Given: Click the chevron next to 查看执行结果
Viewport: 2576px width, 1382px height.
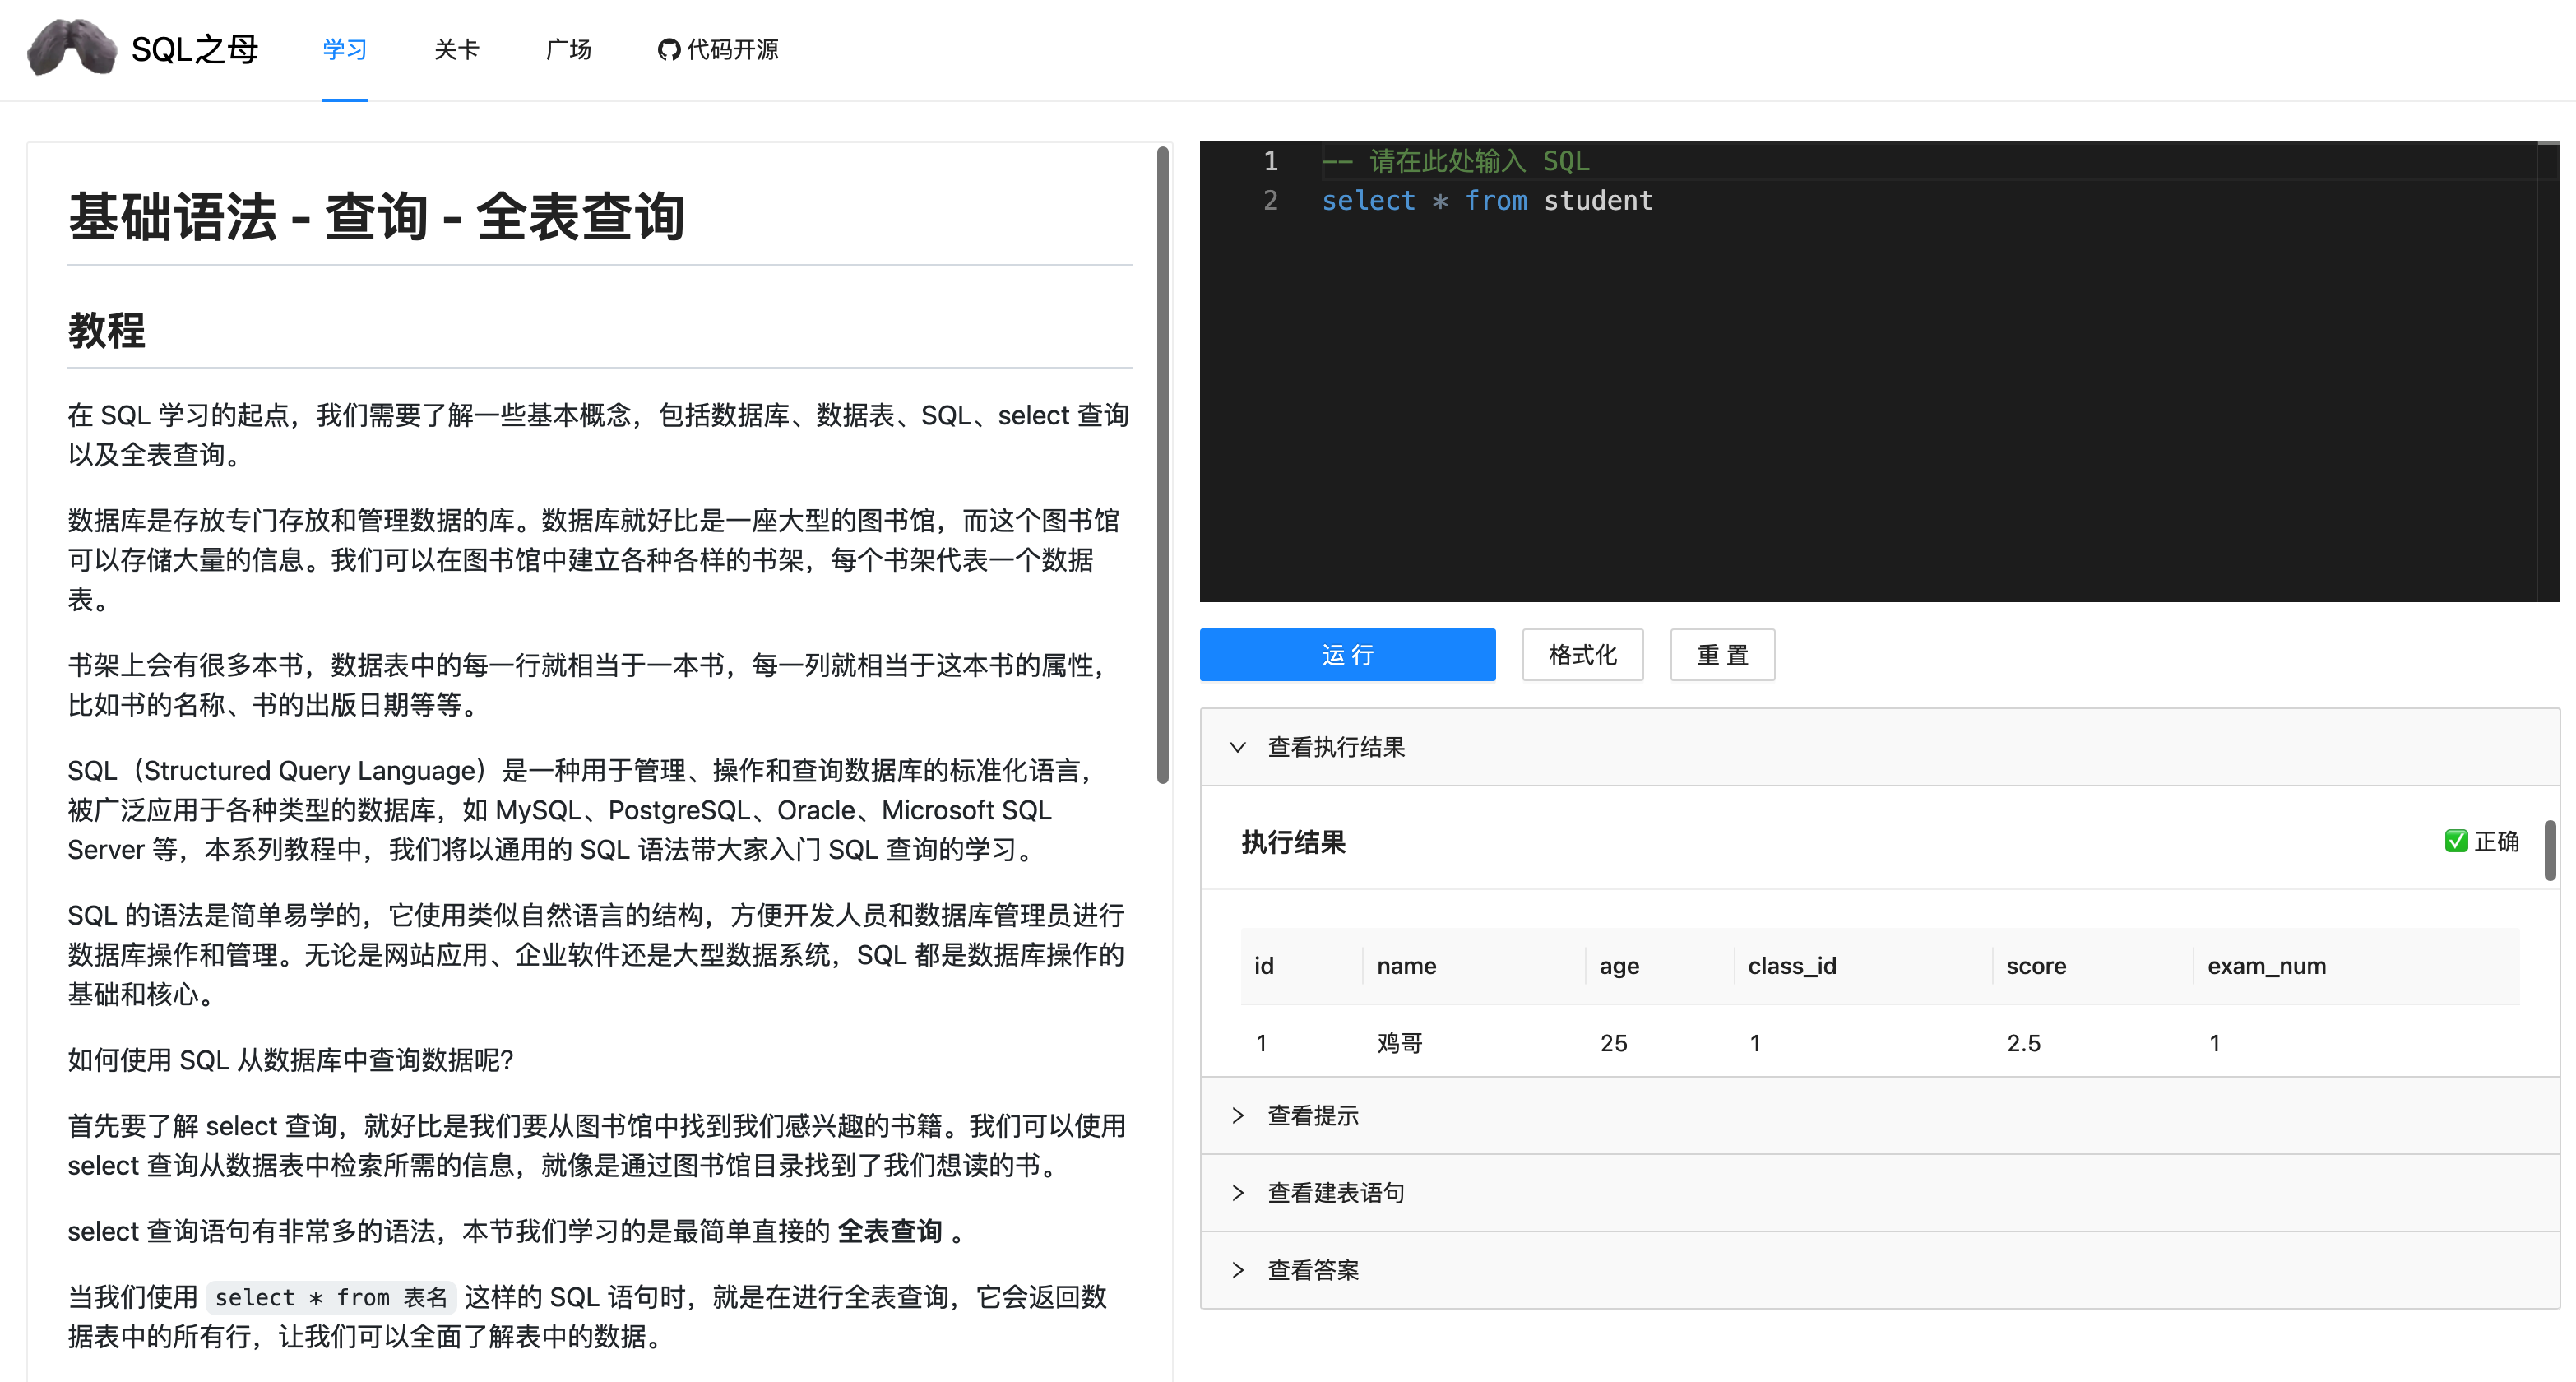Looking at the screenshot, I should (1237, 747).
